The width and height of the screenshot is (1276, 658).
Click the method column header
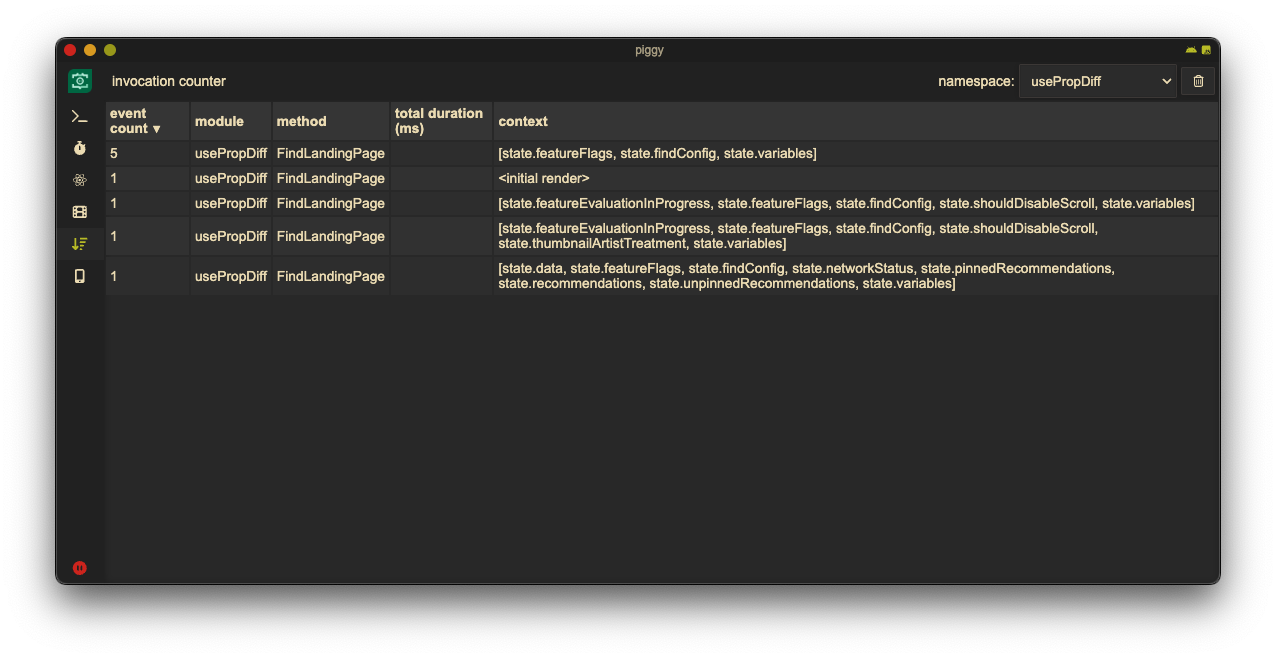coord(301,121)
